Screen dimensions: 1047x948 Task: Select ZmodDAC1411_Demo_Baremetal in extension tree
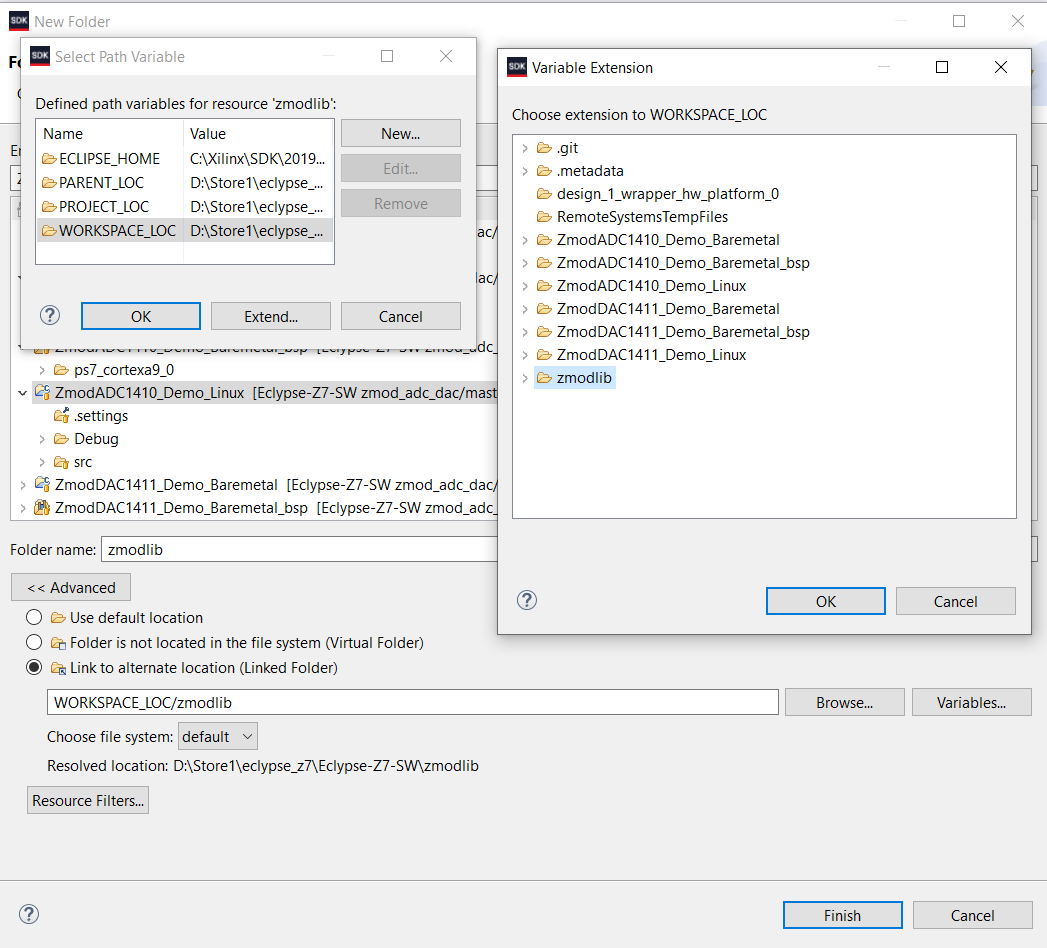click(x=668, y=309)
